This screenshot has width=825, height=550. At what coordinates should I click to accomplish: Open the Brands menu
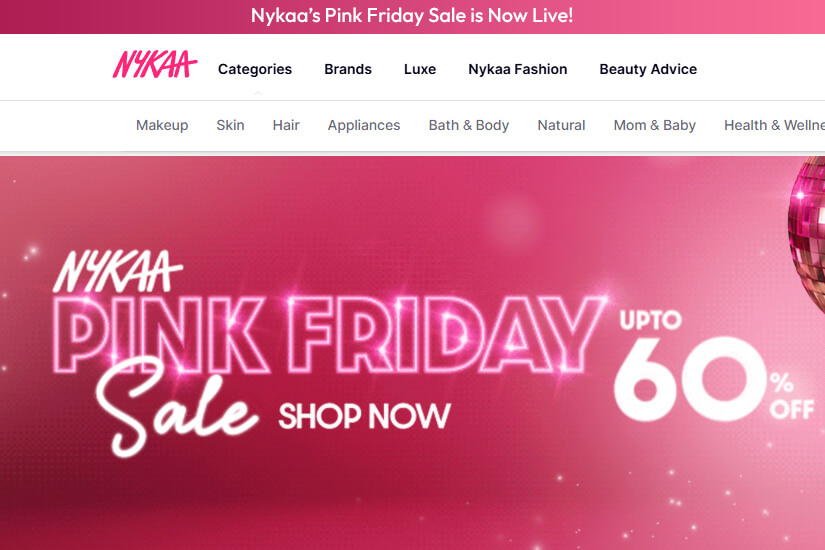[x=348, y=69]
